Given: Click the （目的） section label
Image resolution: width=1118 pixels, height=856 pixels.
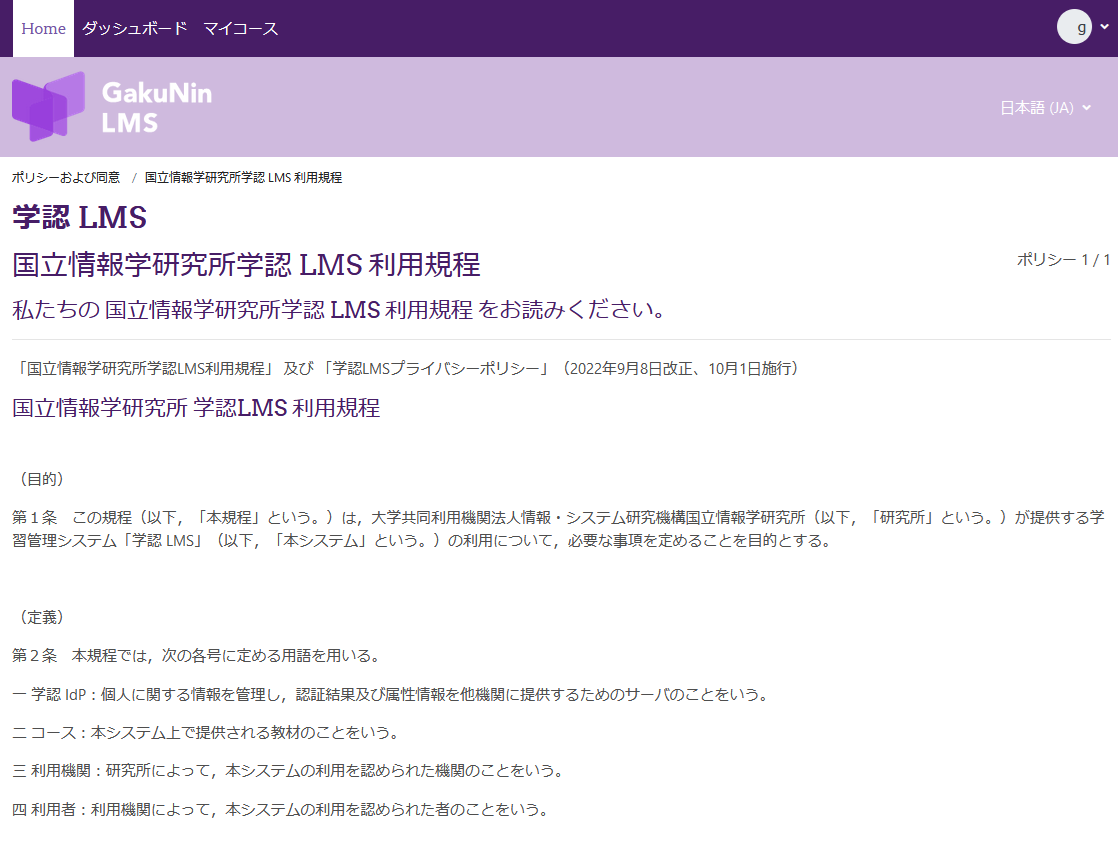Looking at the screenshot, I should [41, 479].
